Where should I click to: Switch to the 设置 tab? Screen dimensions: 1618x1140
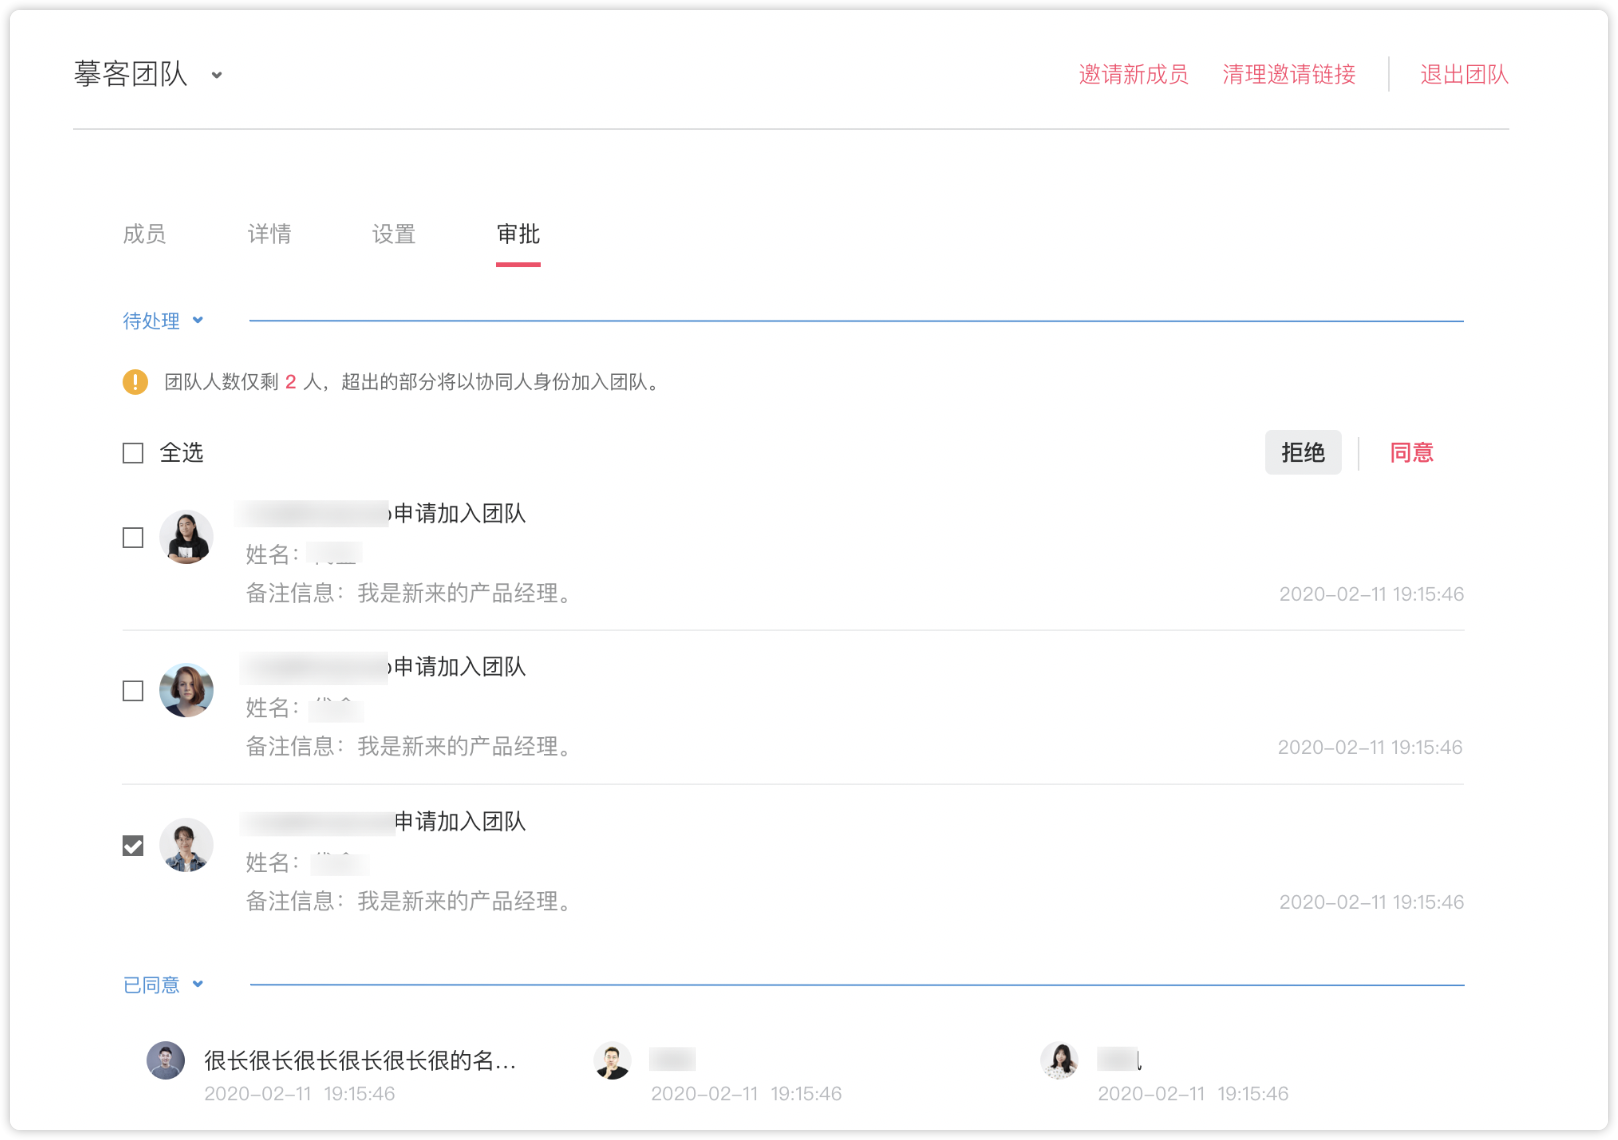394,234
